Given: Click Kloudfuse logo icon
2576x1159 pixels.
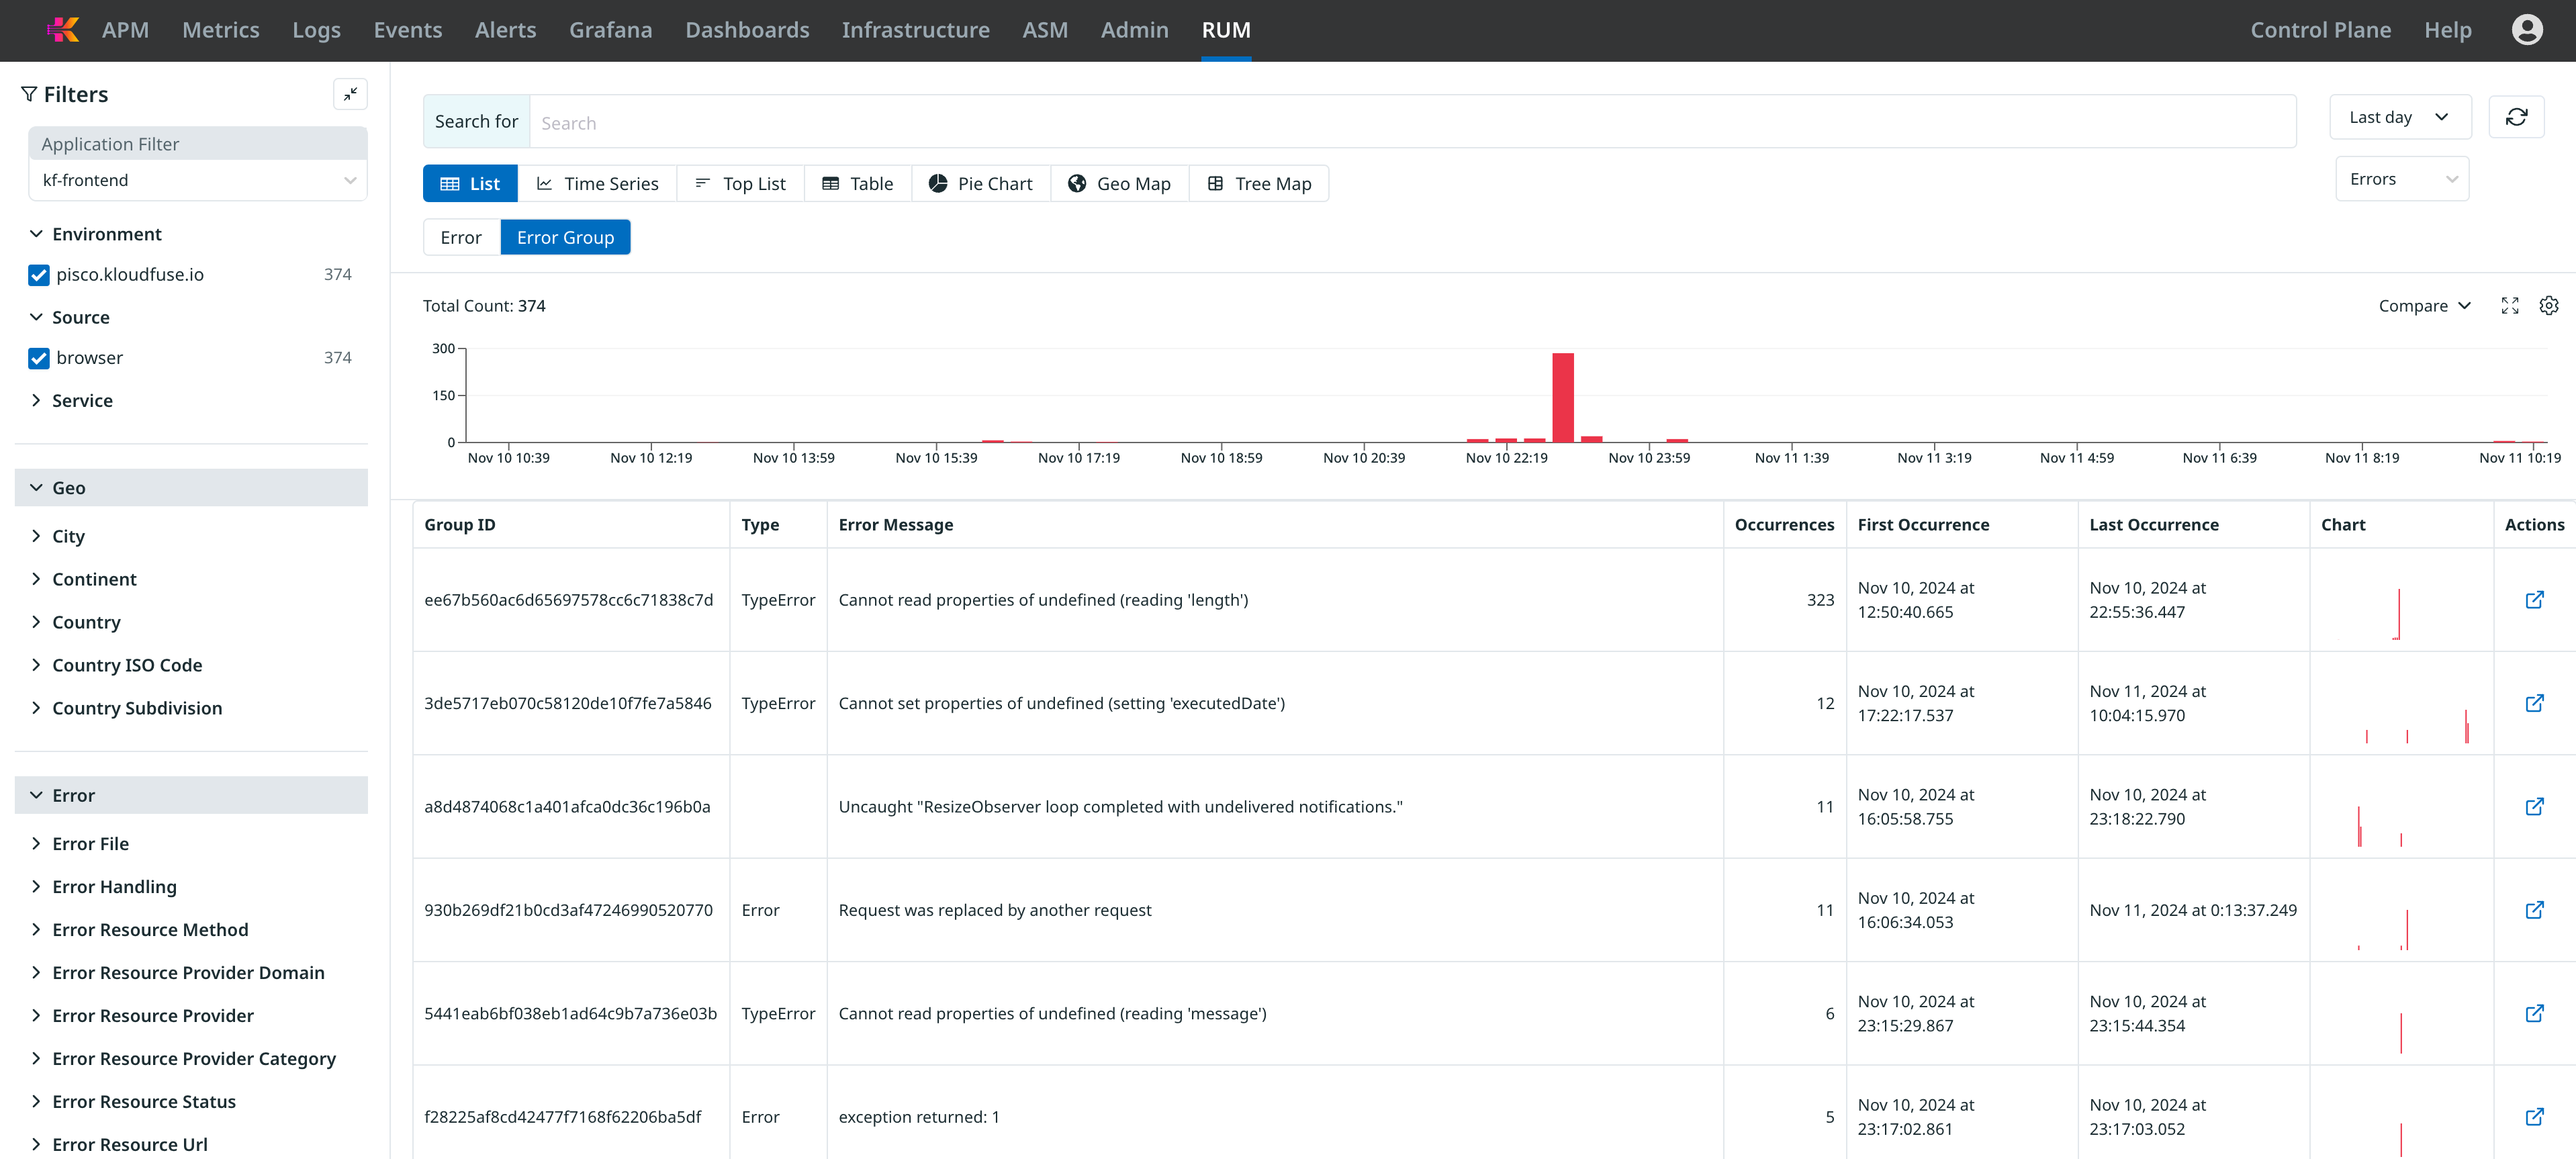Looking at the screenshot, I should point(63,30).
